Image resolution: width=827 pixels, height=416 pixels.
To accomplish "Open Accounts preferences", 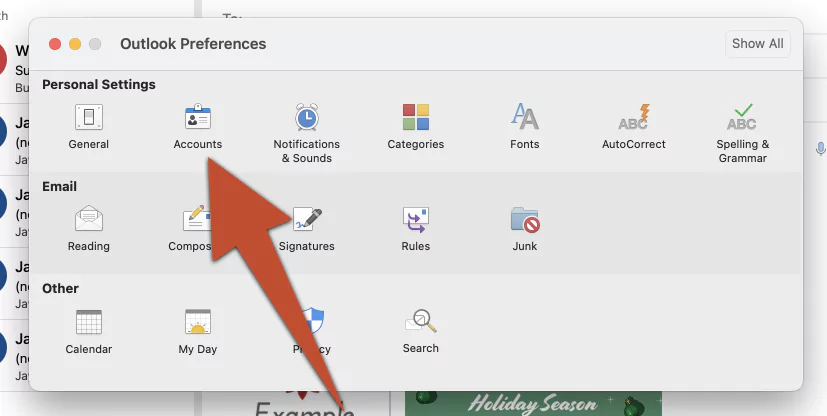I will [198, 127].
